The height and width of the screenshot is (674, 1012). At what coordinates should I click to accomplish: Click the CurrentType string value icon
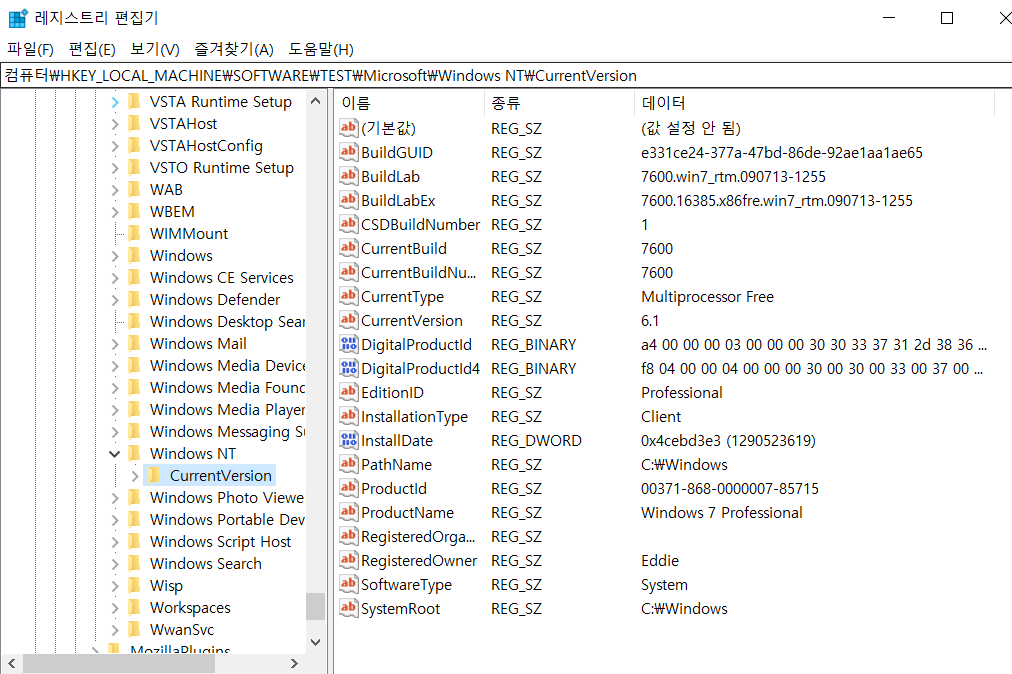(x=349, y=296)
